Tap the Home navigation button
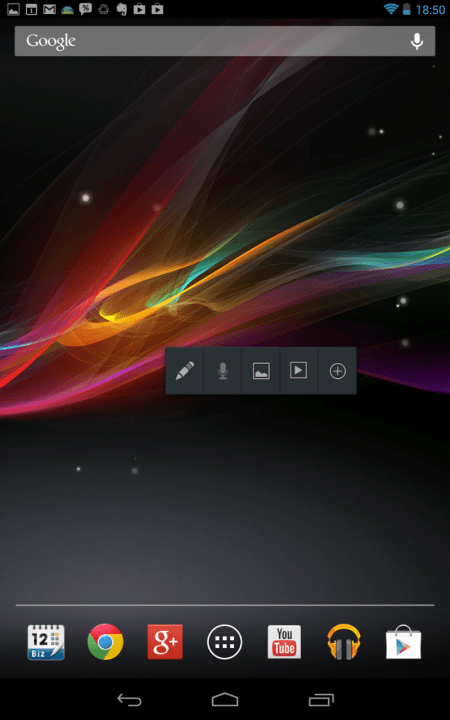Screen dimensions: 450x720 (x=225, y=700)
